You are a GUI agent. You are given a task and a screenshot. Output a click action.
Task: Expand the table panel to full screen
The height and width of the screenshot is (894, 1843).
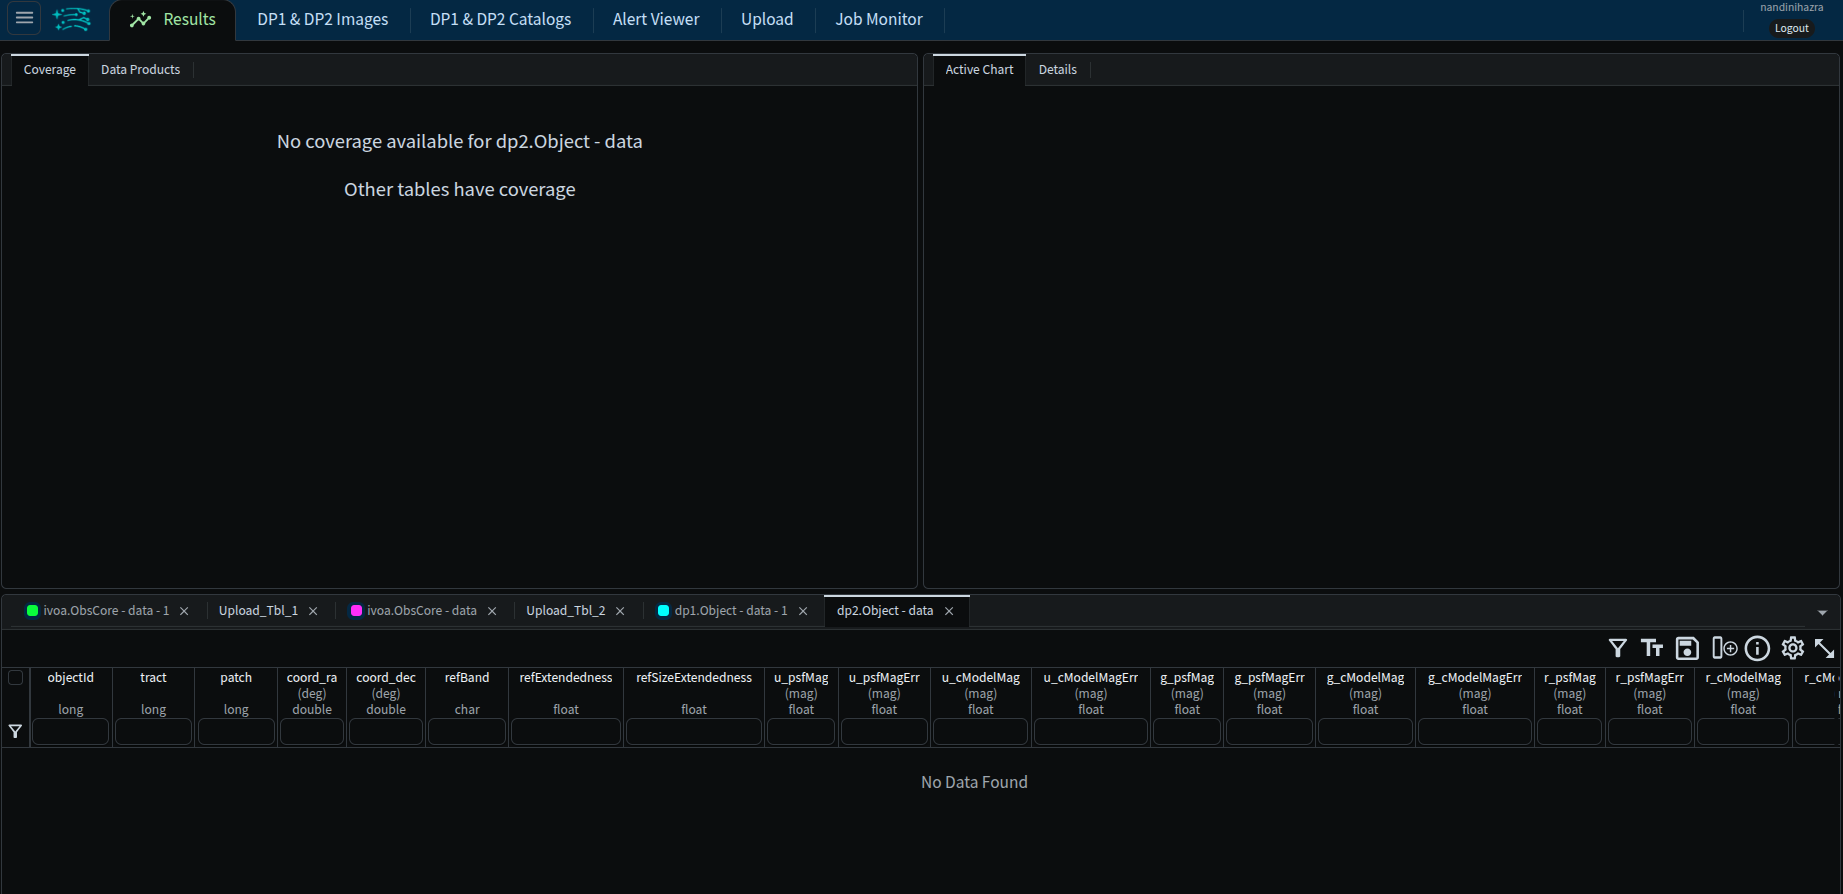pos(1824,648)
